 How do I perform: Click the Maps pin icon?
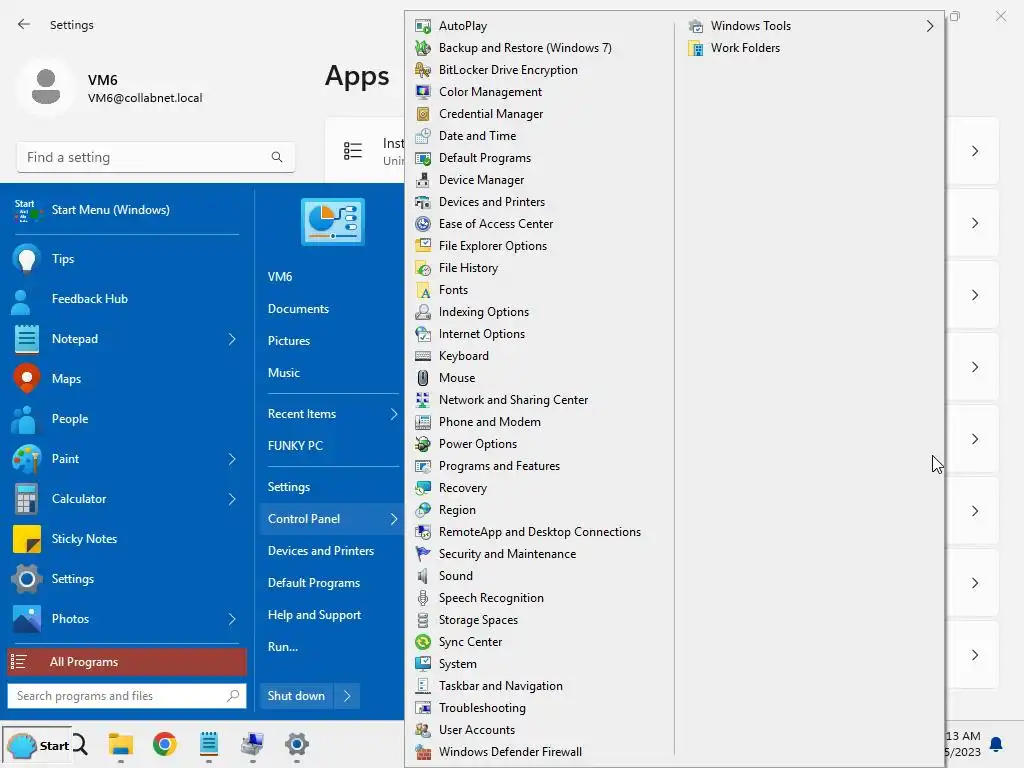27,379
